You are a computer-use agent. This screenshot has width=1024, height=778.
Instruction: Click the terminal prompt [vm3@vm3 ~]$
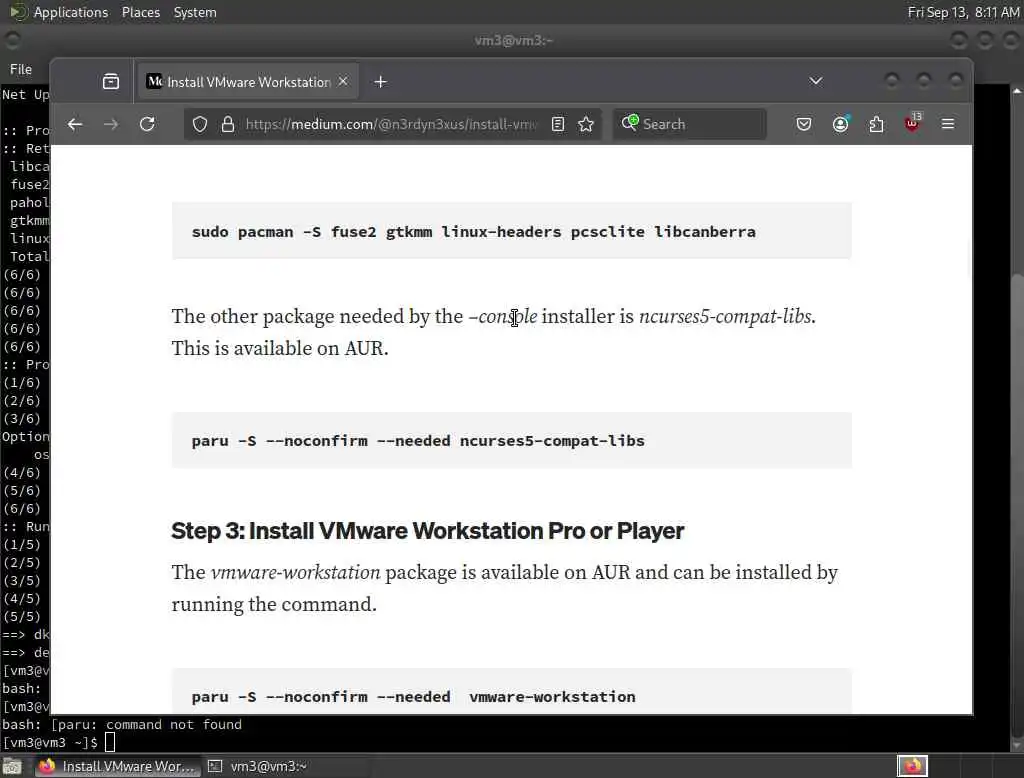tap(50, 743)
